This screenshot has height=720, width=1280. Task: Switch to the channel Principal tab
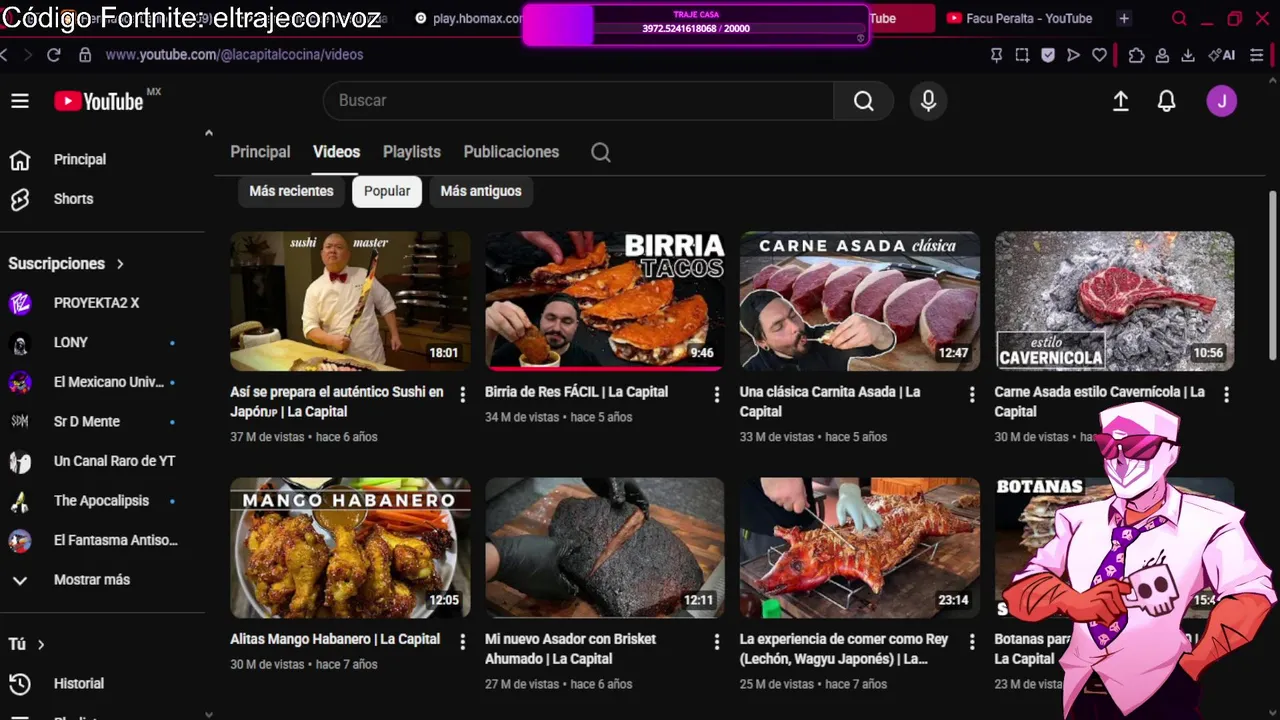[260, 152]
